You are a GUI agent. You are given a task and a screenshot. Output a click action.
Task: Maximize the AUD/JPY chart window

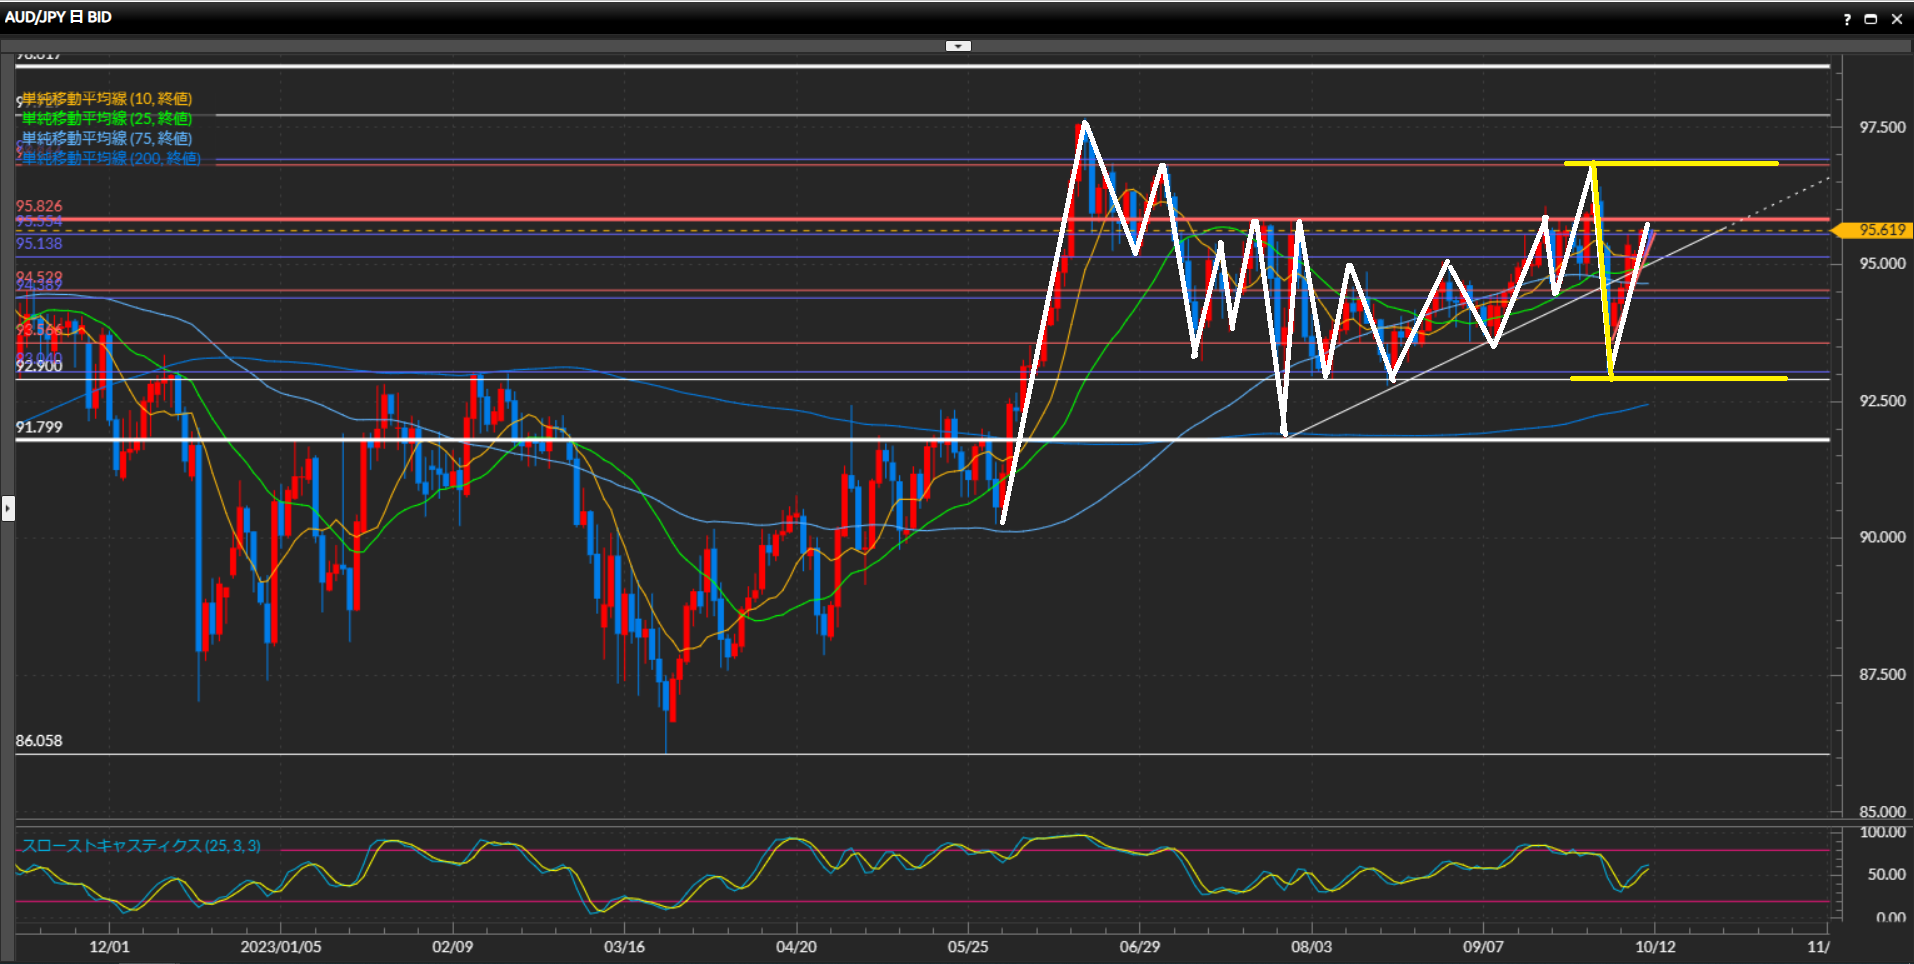(1870, 19)
